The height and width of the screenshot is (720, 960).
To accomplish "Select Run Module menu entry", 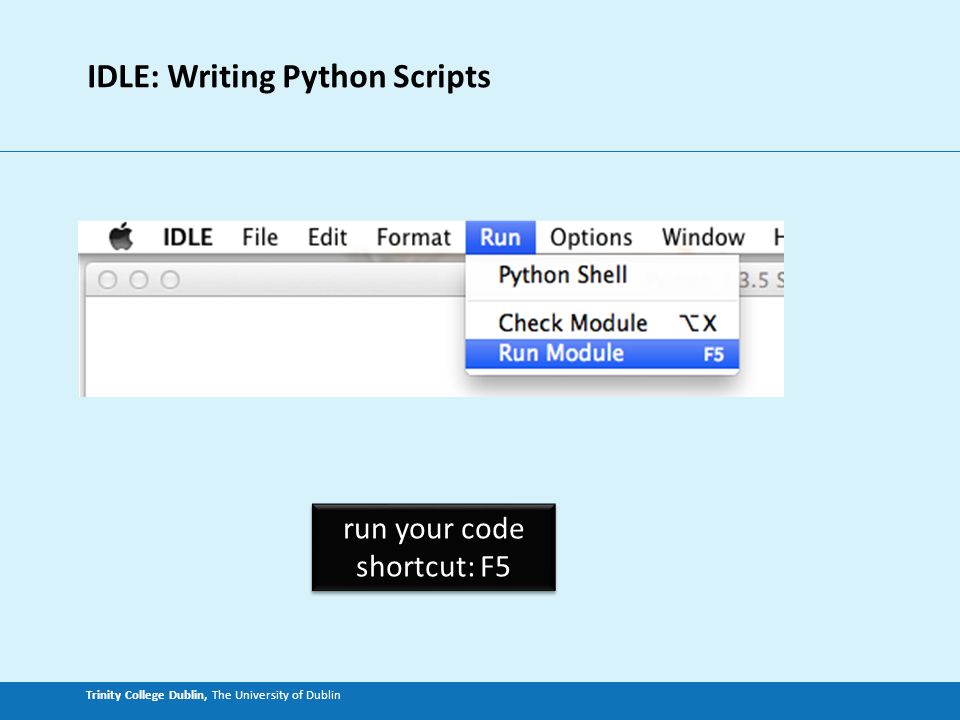I will click(x=602, y=354).
